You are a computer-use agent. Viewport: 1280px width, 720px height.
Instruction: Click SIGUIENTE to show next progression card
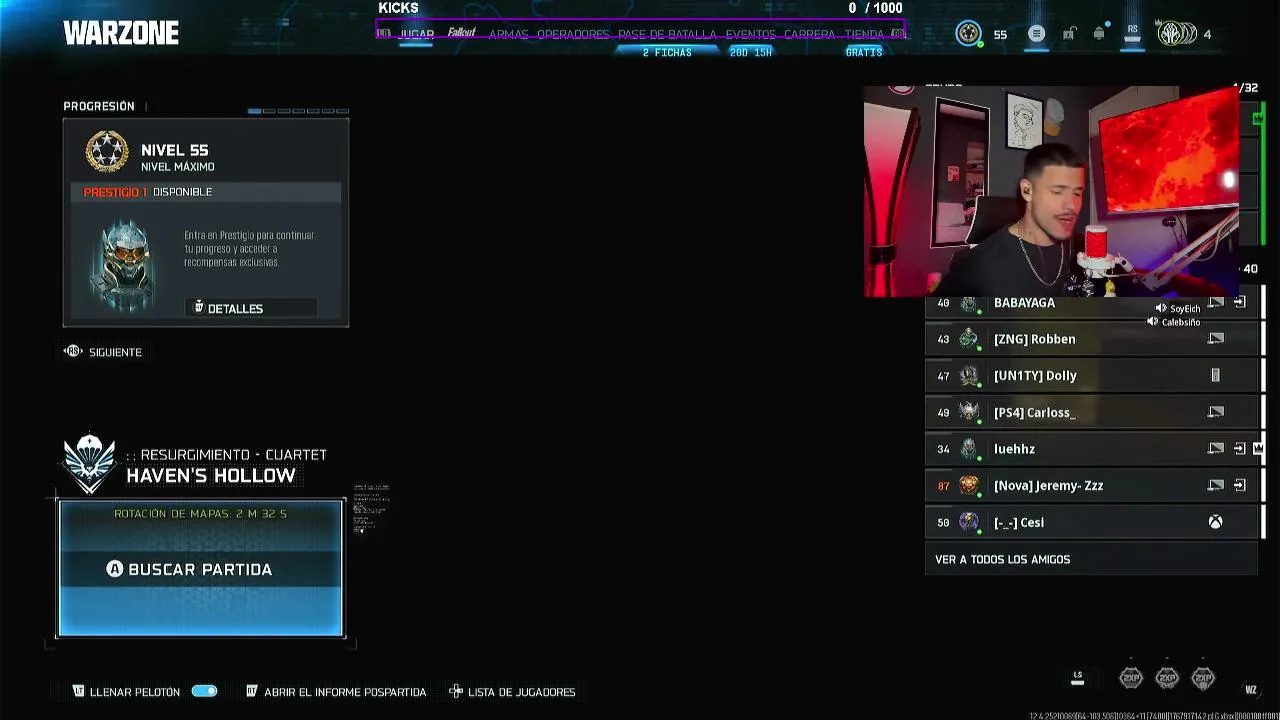click(103, 352)
